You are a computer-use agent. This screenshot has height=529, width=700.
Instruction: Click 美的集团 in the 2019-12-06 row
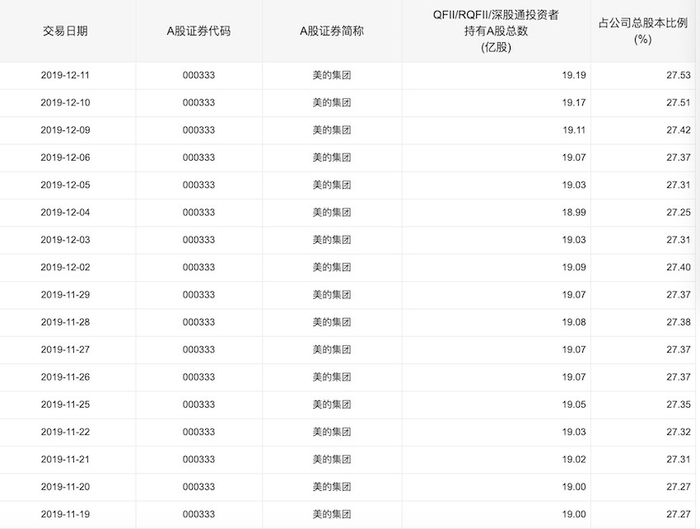coord(332,158)
